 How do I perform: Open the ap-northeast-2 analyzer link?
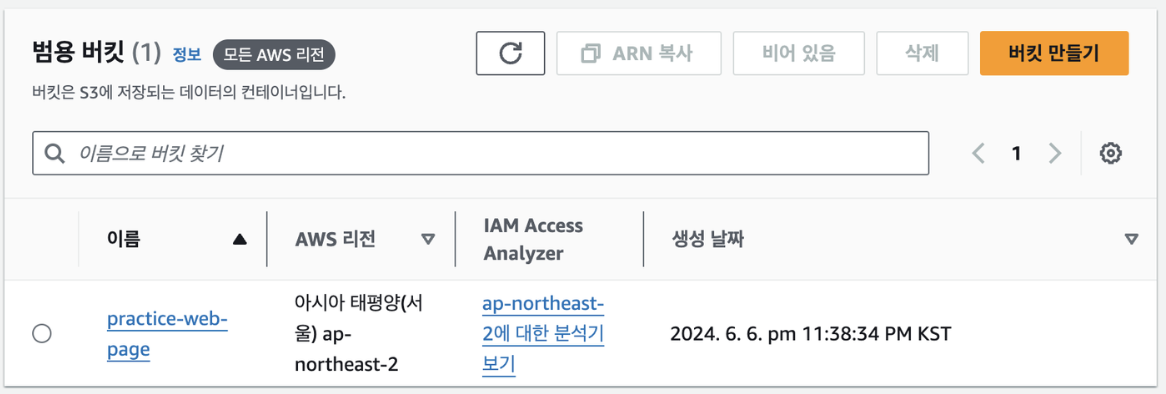(x=543, y=335)
